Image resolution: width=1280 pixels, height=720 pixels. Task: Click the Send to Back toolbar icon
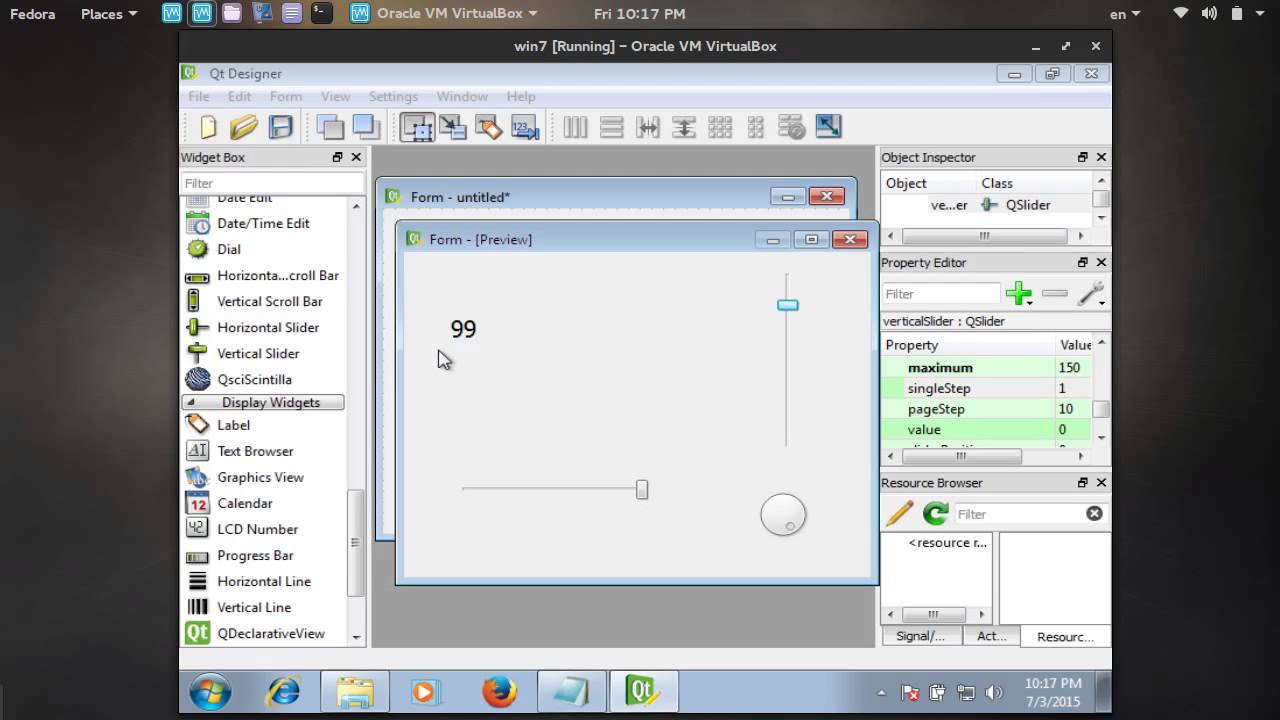[x=330, y=127]
